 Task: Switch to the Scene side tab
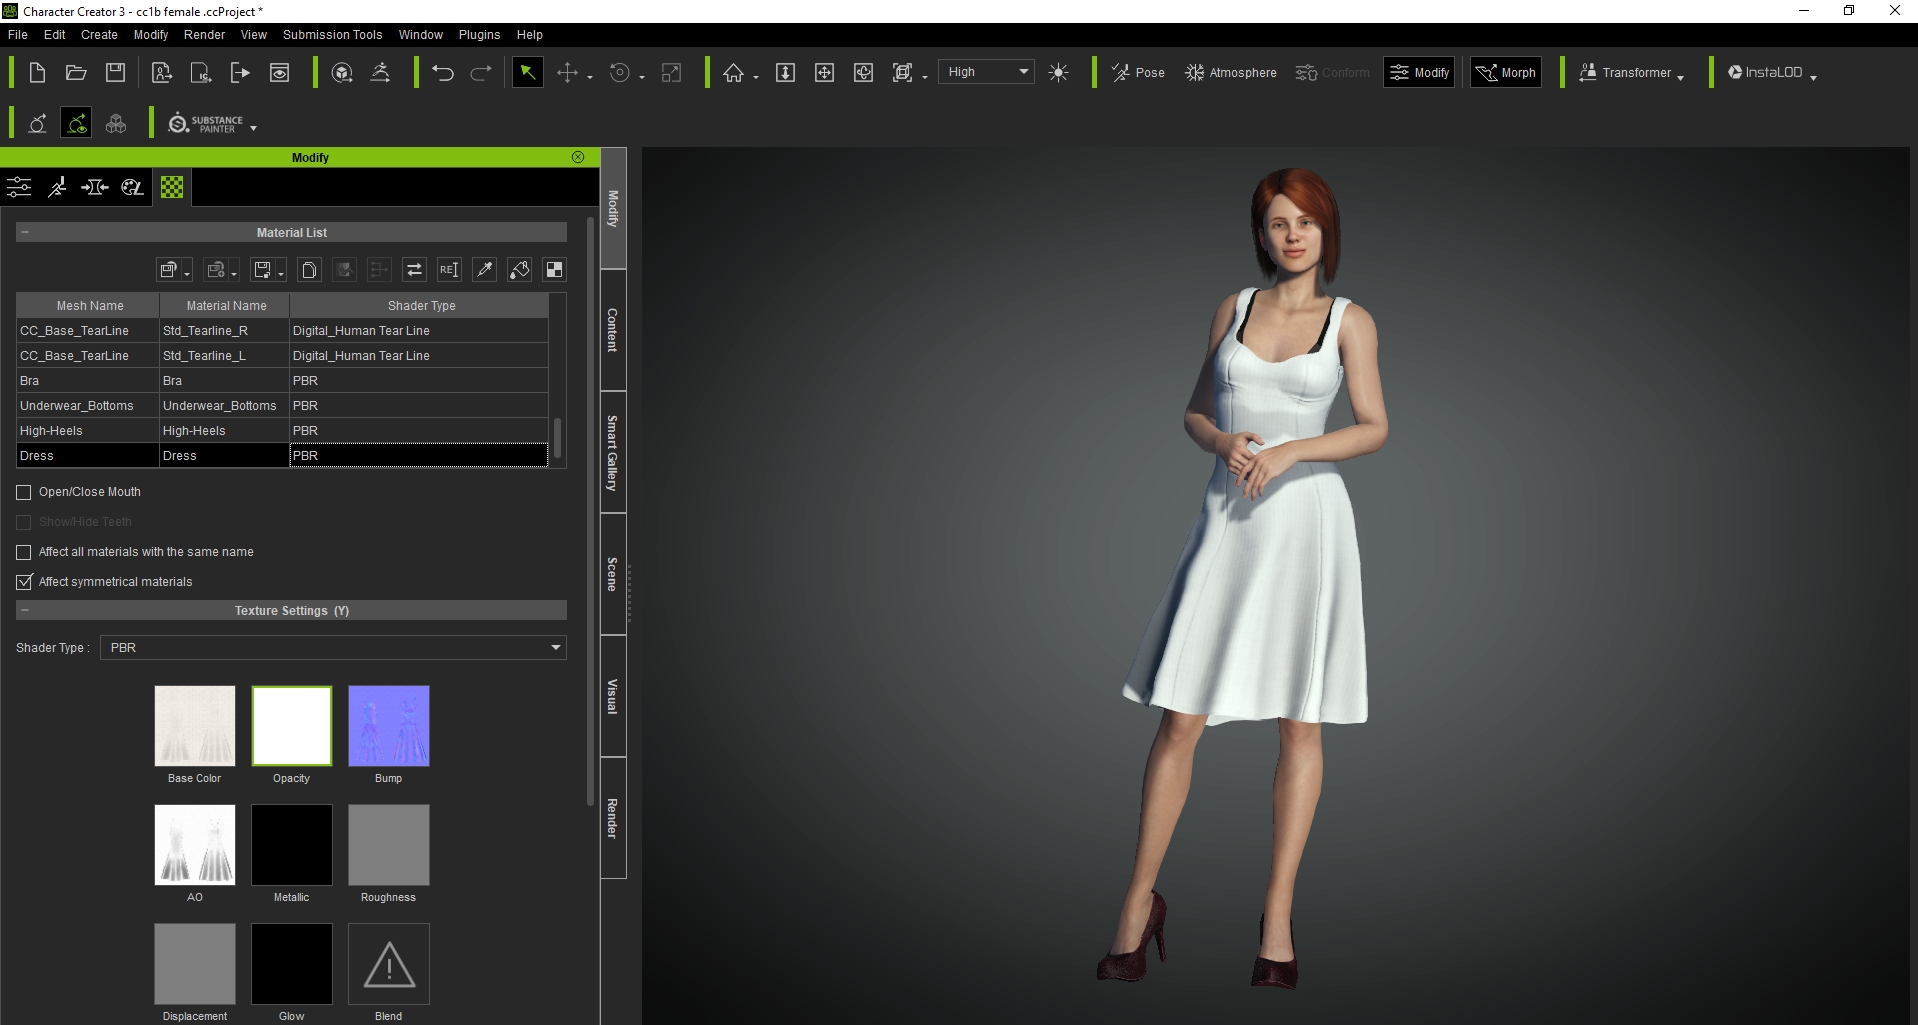613,574
